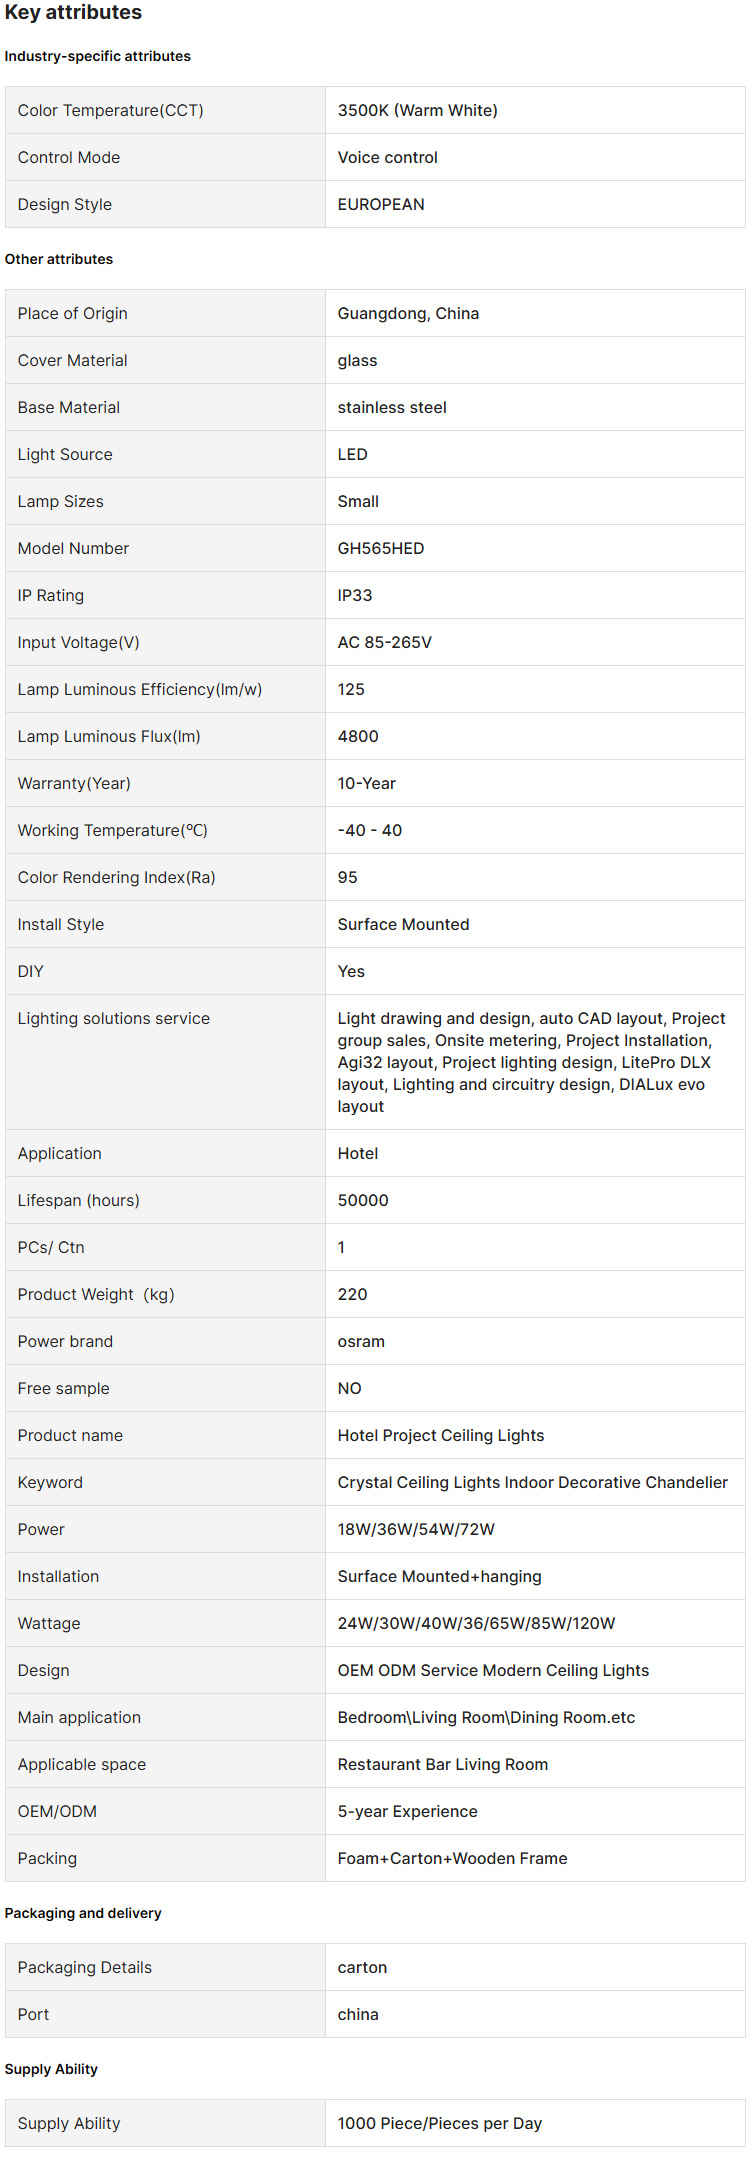
Task: Click the Key attributes heading
Action: pyautogui.click(x=73, y=13)
